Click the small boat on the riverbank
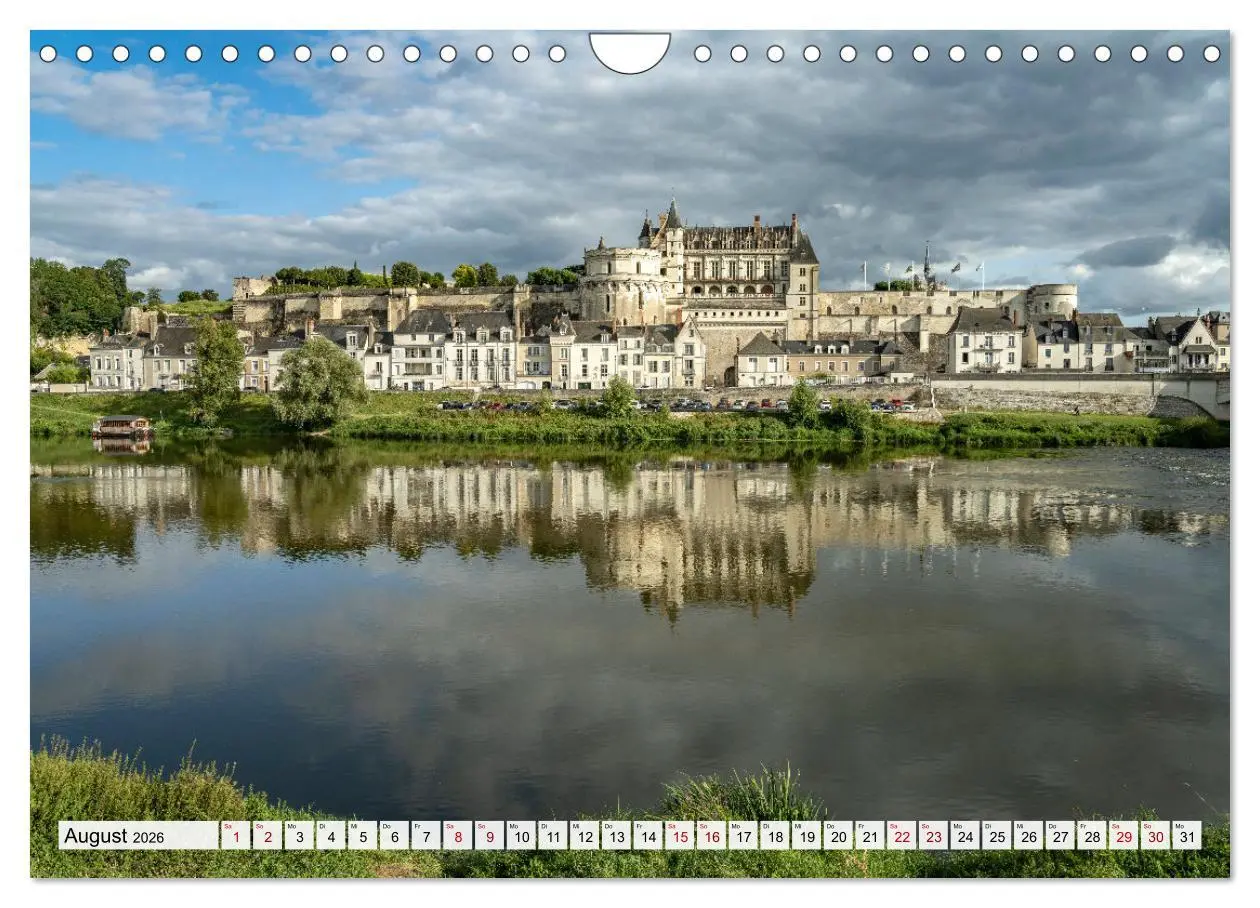1260x908 pixels. pos(122,426)
